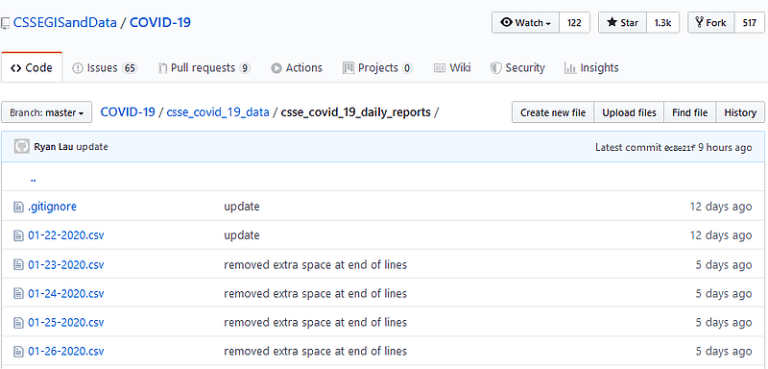Viewport: 768px width, 369px height.
Task: Click the file icon next to 01-22-2020.csv
Action: pos(18,236)
